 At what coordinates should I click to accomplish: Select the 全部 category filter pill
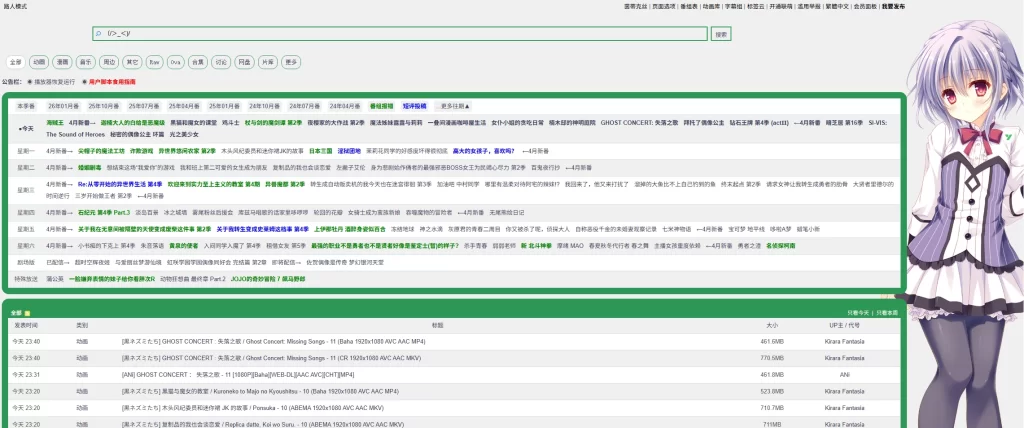16,62
